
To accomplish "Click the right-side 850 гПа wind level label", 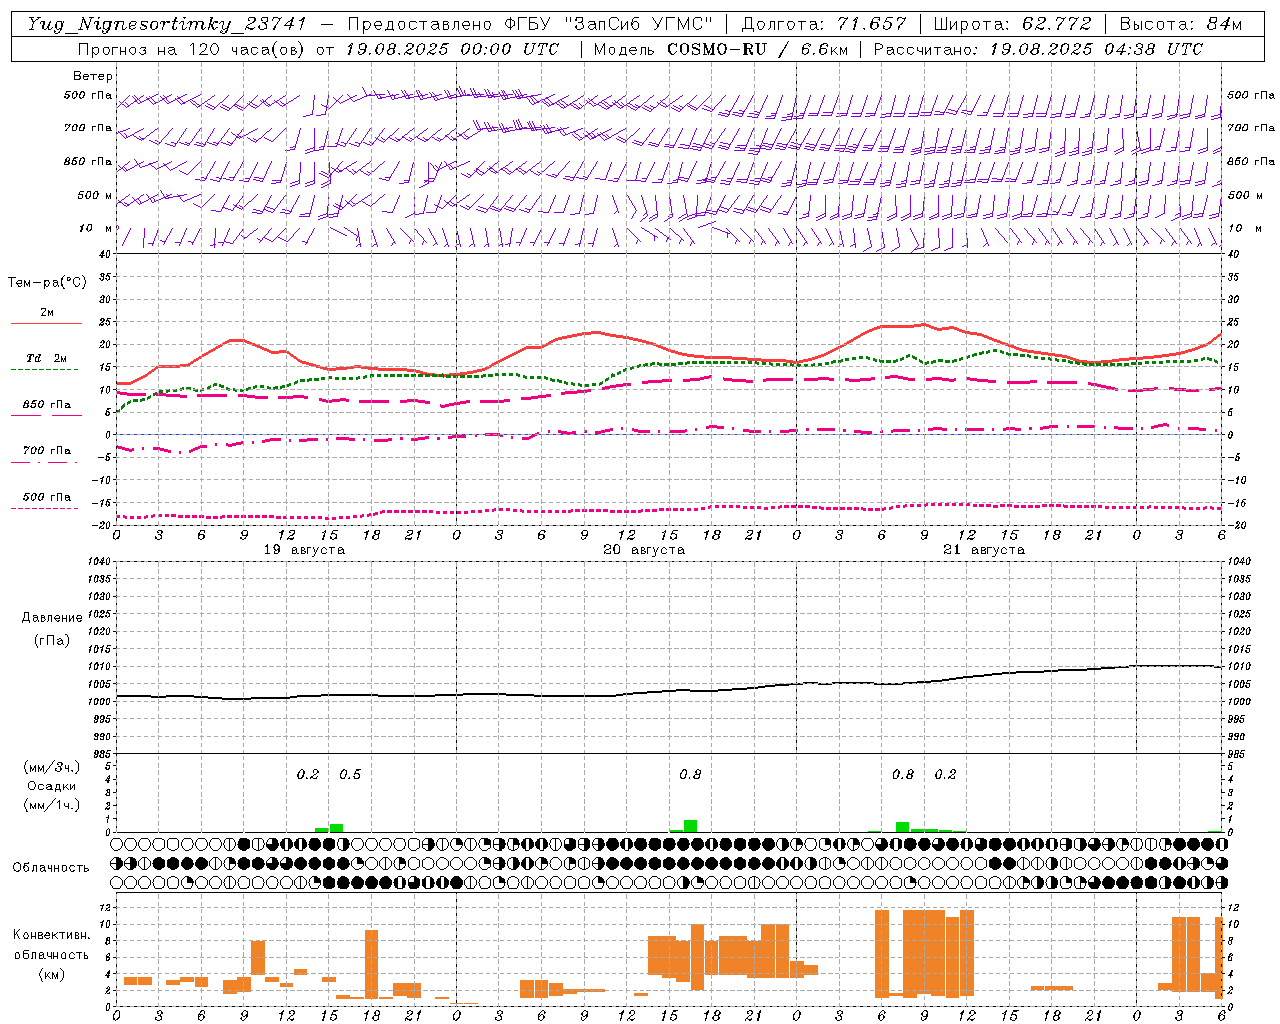I will point(1251,161).
